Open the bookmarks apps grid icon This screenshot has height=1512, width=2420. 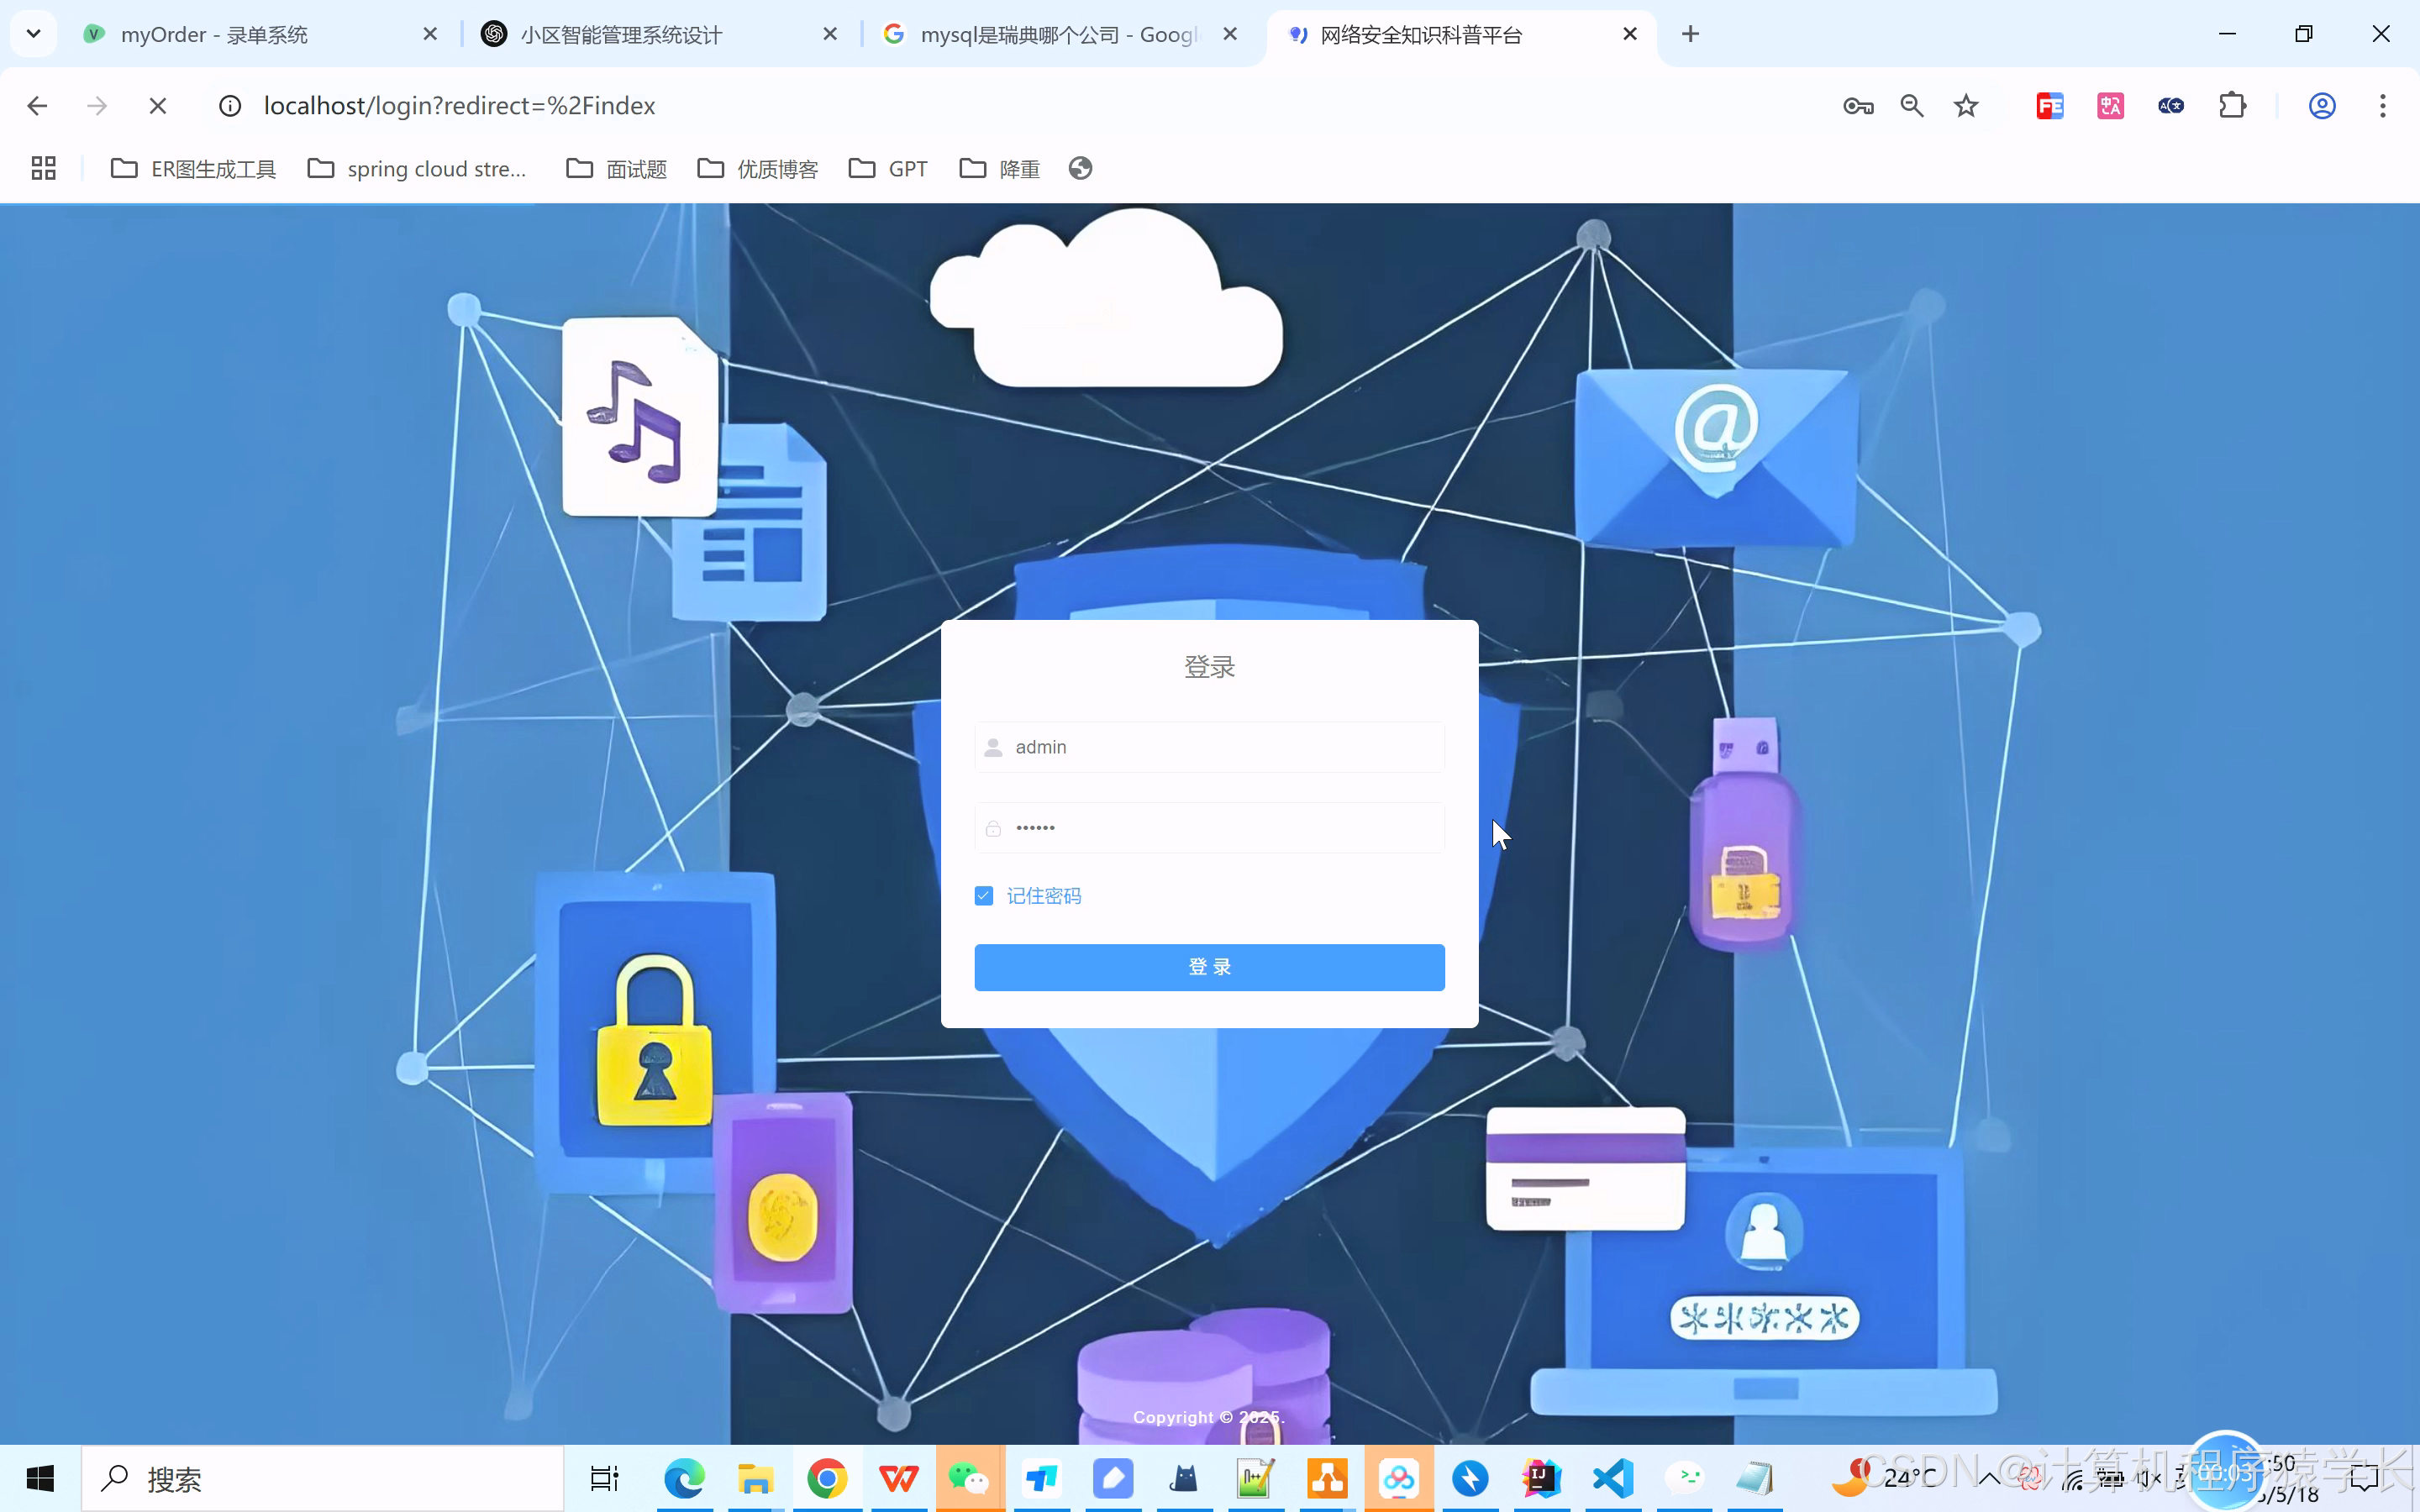[43, 168]
